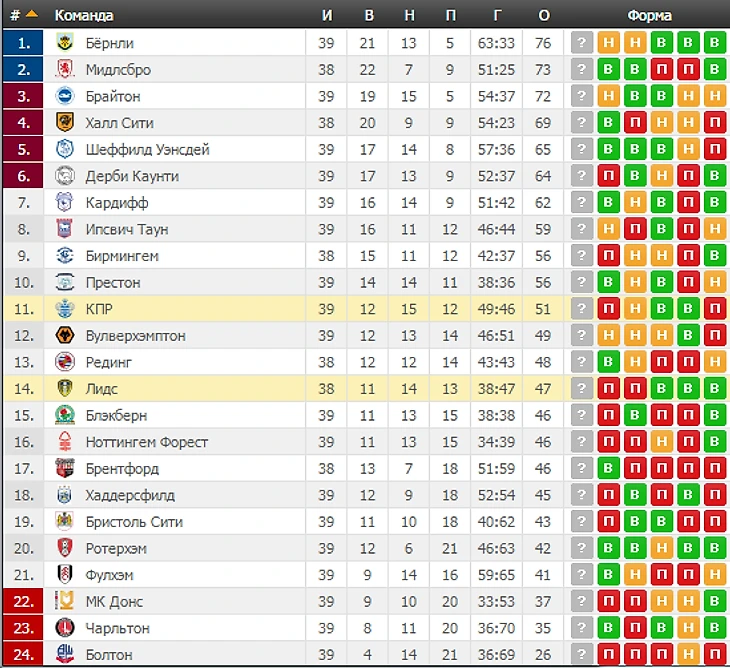Click the Middlesbrough club crest icon
The image size is (730, 668).
point(65,70)
